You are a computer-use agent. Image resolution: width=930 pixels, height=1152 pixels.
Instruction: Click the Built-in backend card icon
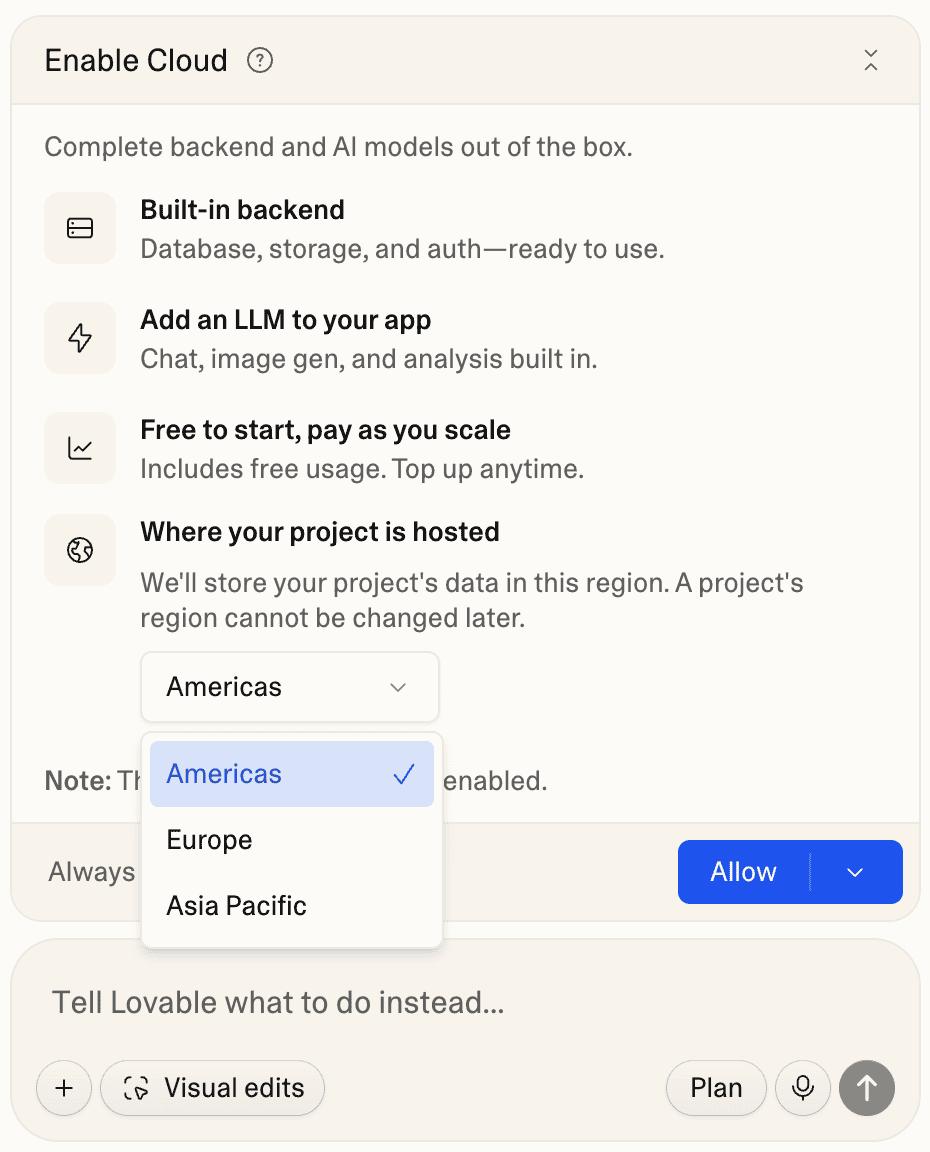click(x=79, y=228)
